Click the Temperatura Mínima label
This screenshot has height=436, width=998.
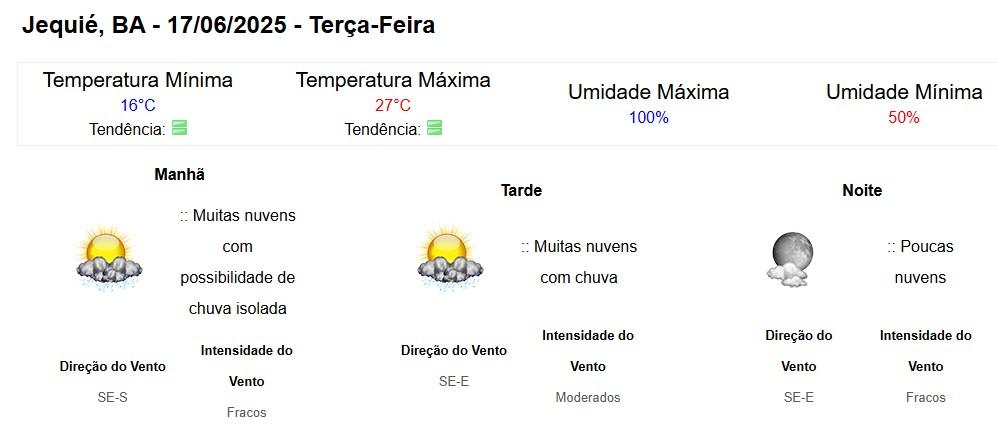[138, 80]
